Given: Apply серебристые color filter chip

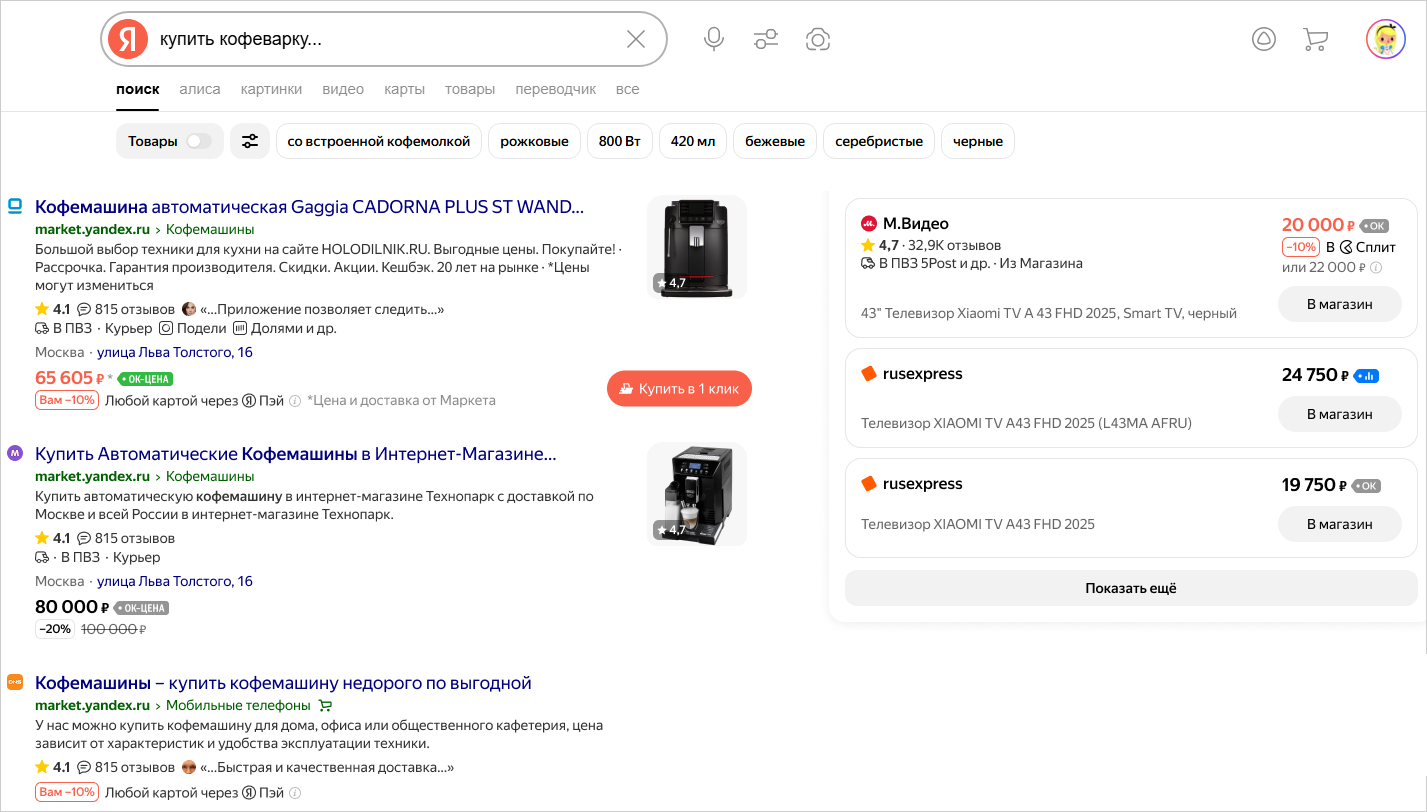Looking at the screenshot, I should [879, 141].
